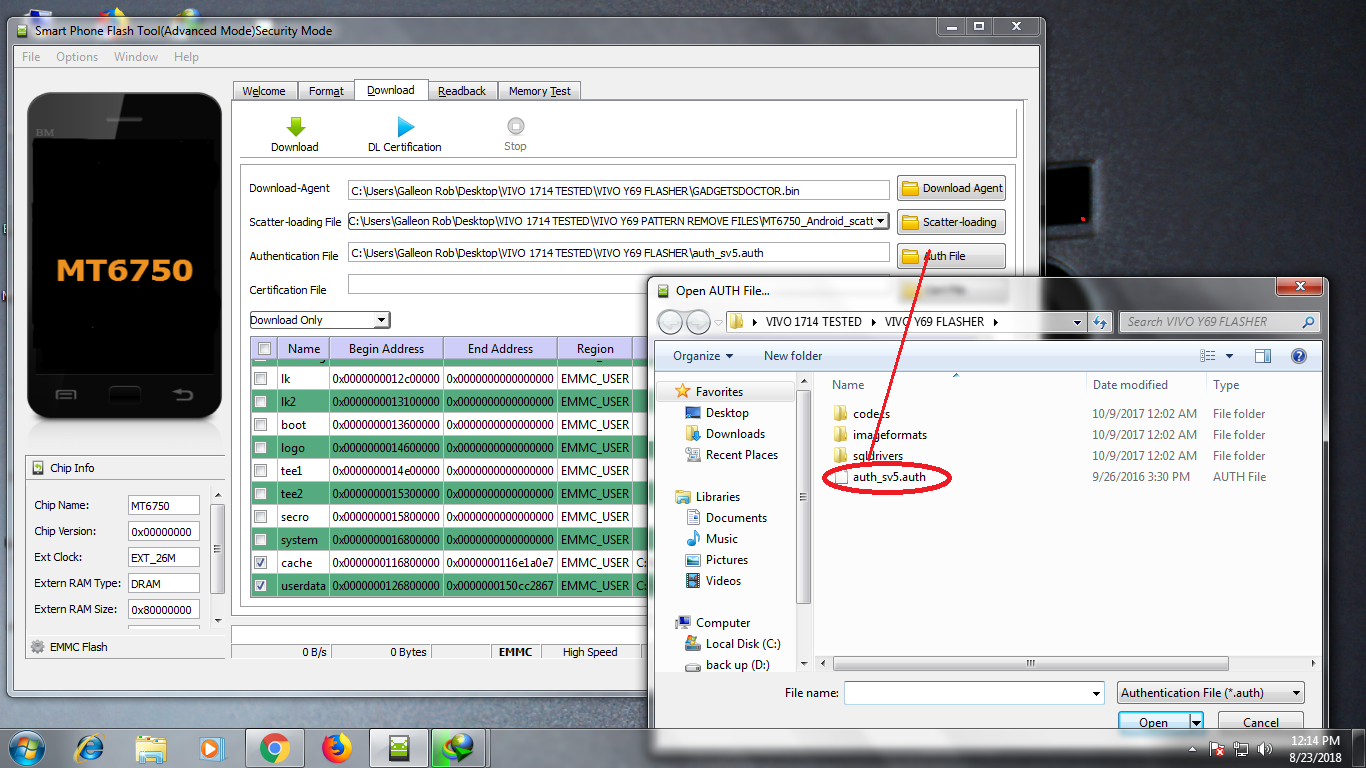Click the Search VIVO Y69 FLASHER box
The width and height of the screenshot is (1366, 768).
click(1220, 322)
